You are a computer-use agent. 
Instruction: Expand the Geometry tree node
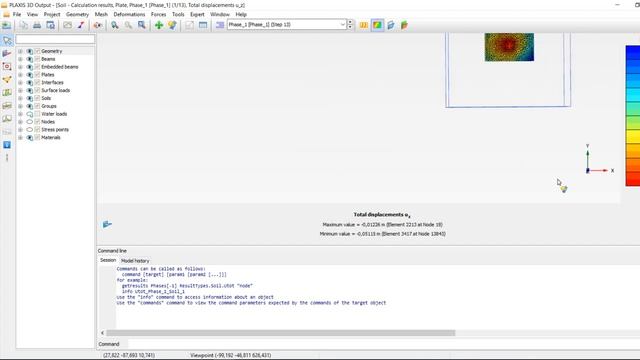pyautogui.click(x=20, y=51)
